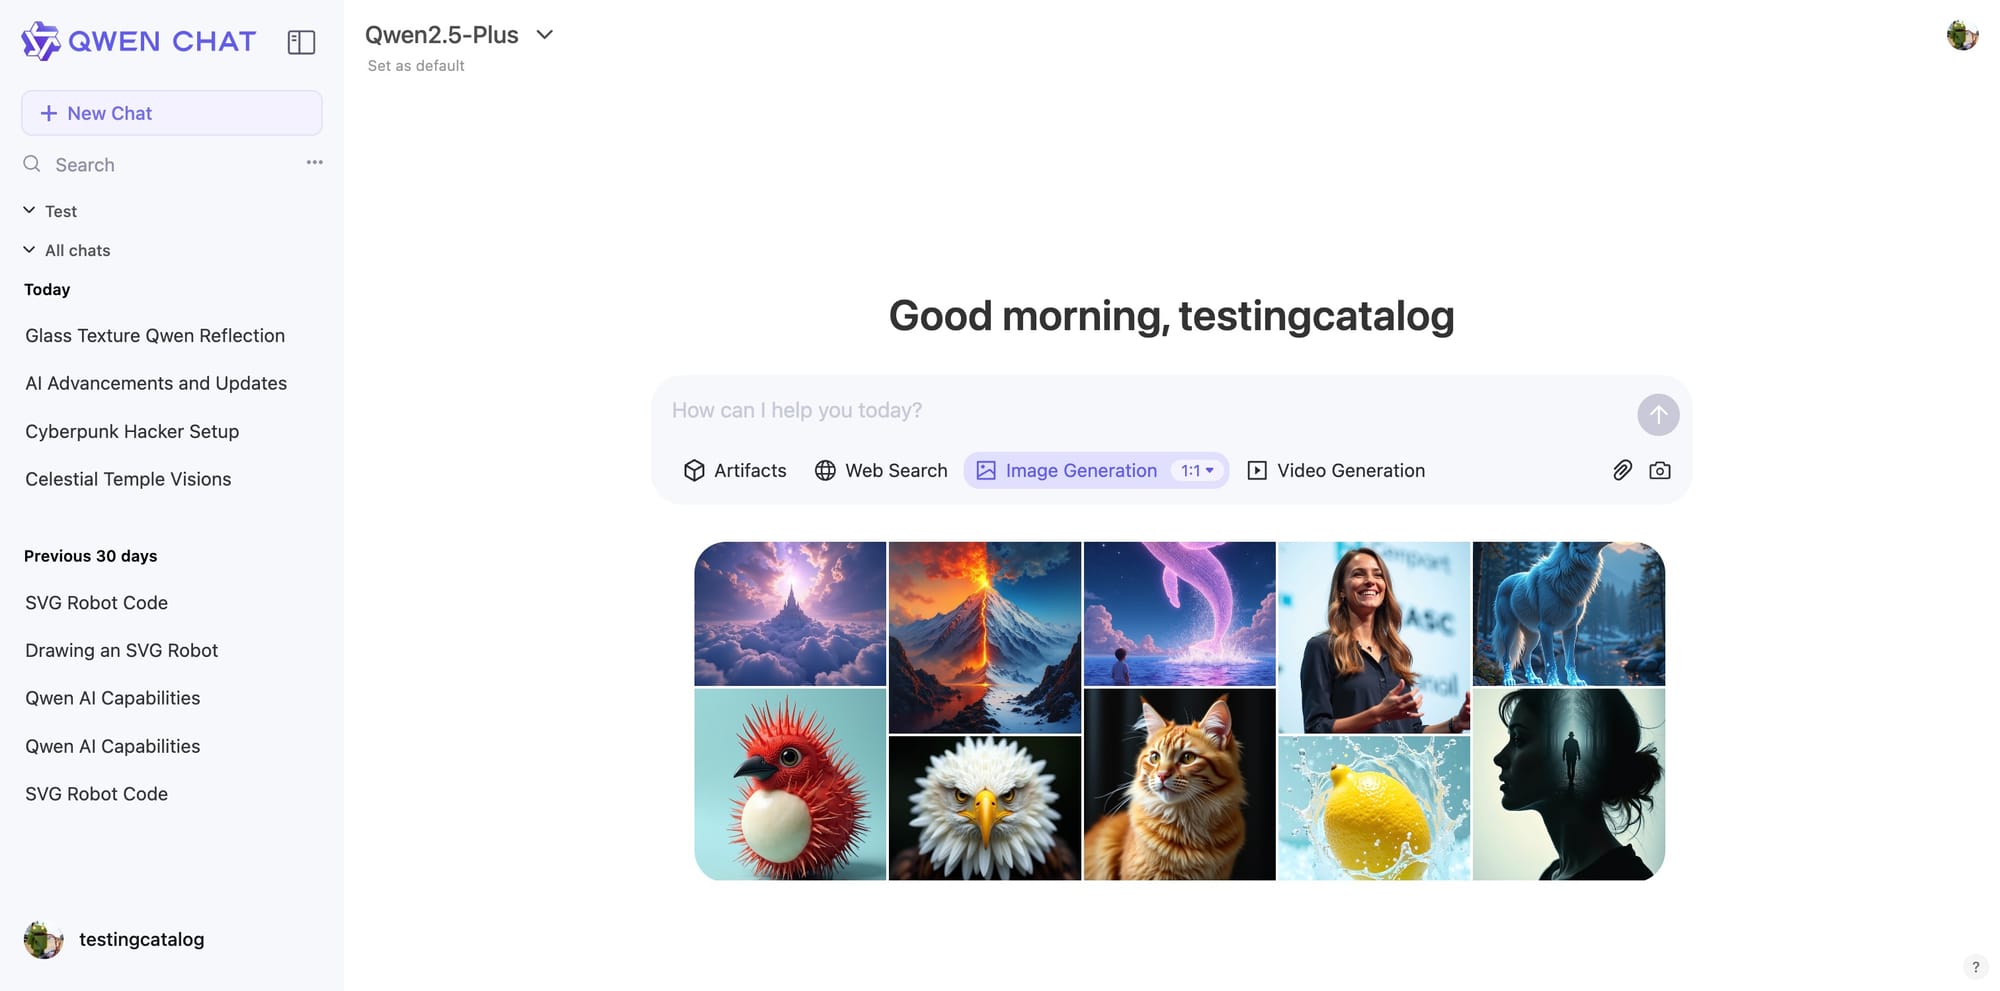This screenshot has height=991, width=2000.
Task: Toggle off Image Generation mode
Action: point(1067,471)
